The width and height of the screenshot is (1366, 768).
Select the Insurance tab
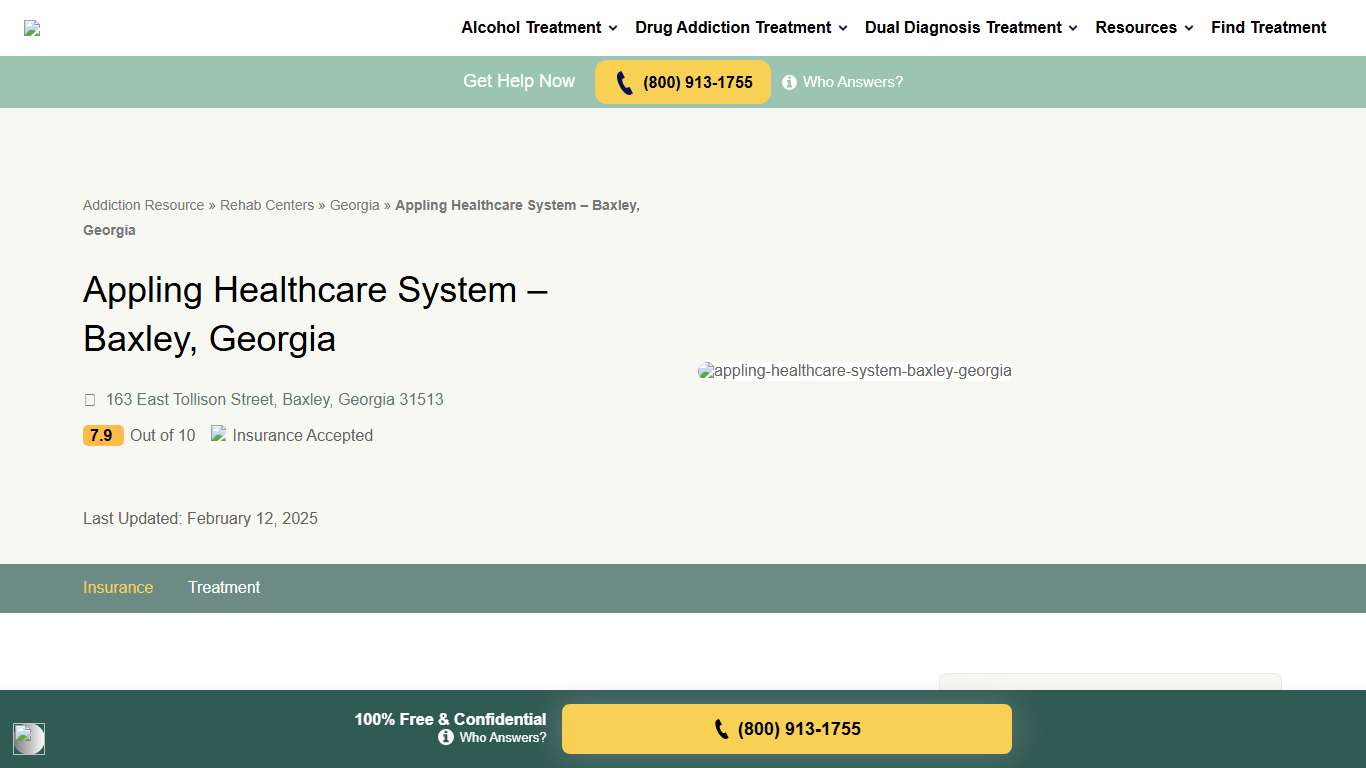point(118,588)
